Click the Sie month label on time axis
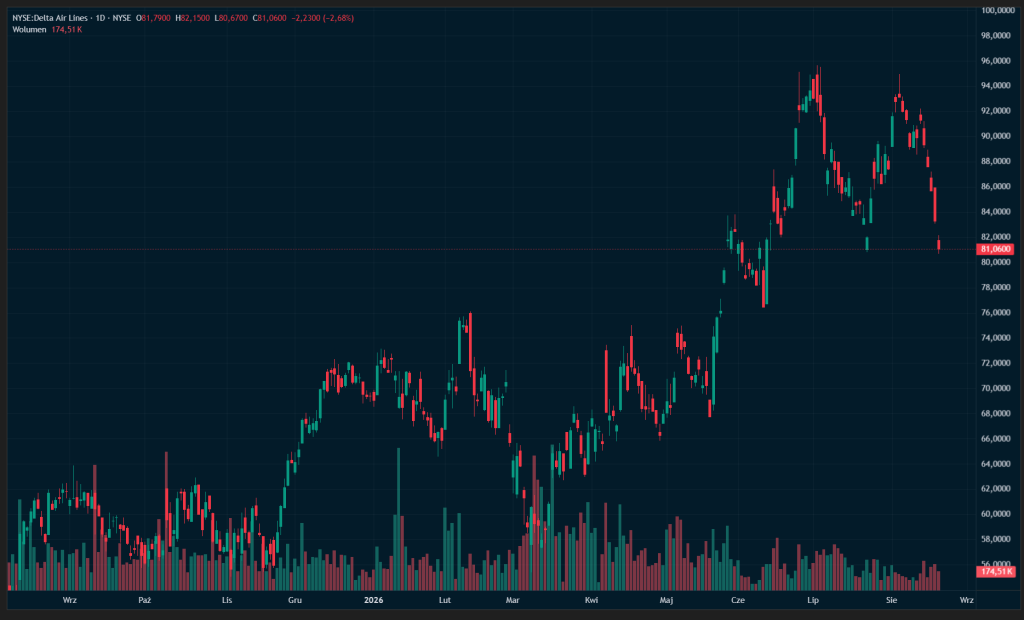 point(891,600)
